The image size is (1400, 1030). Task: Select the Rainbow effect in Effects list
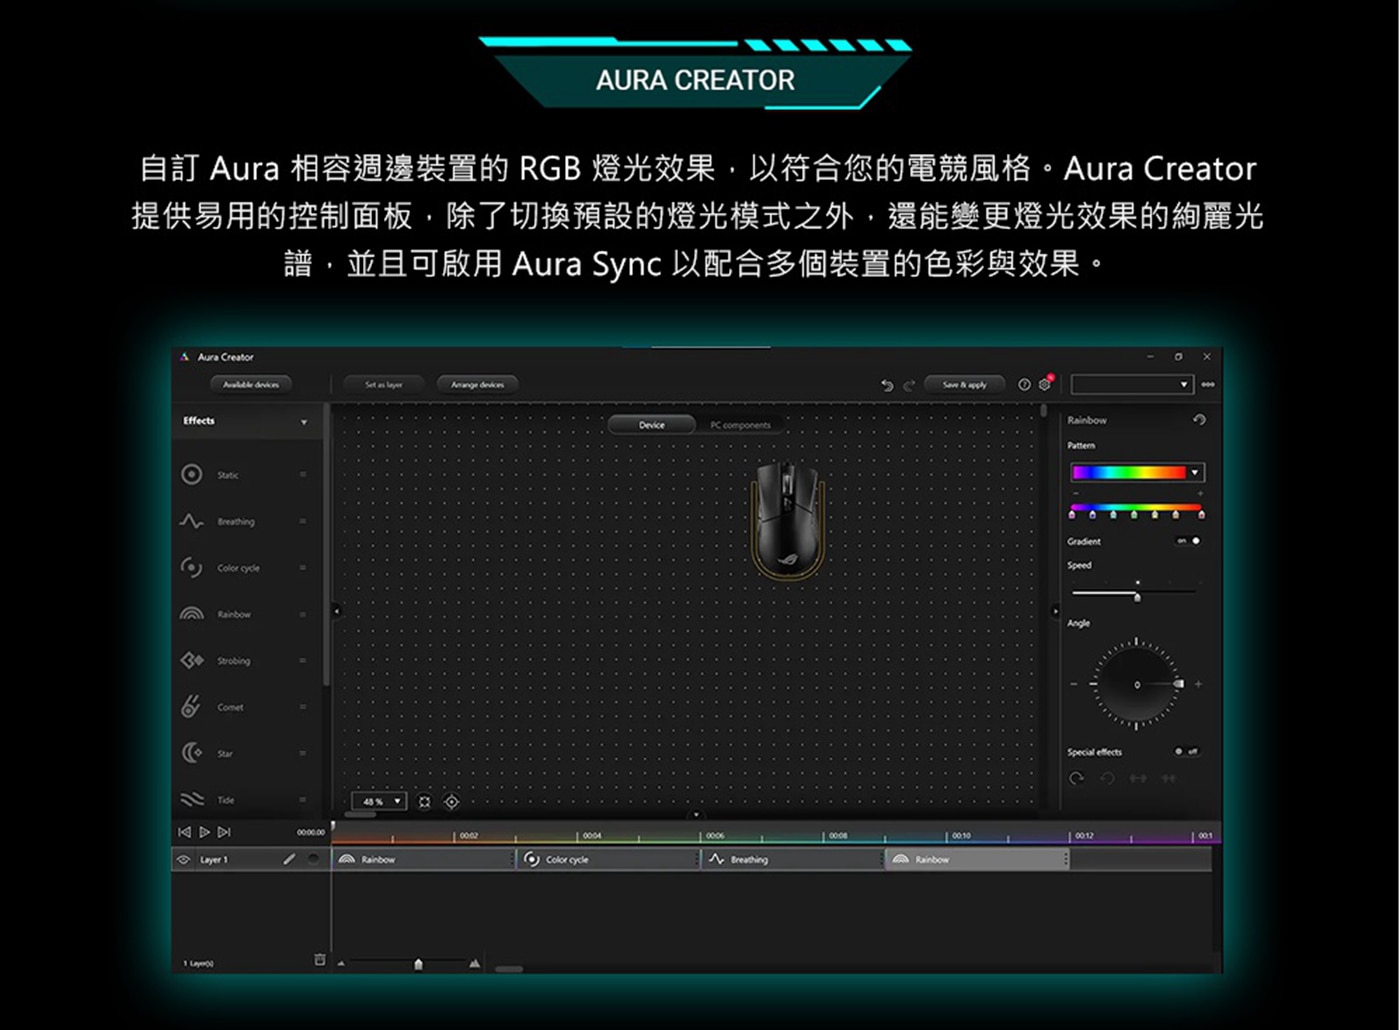[245, 614]
